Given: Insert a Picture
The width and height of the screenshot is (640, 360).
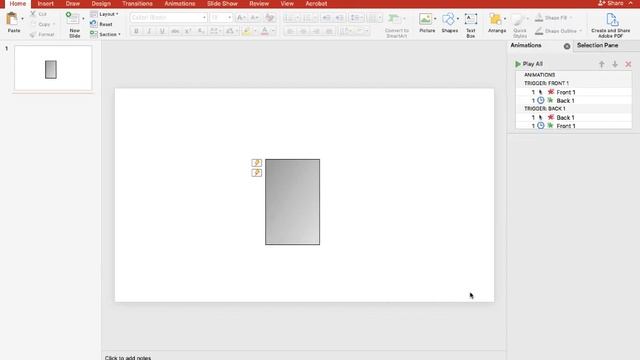Looking at the screenshot, I should coord(427,23).
